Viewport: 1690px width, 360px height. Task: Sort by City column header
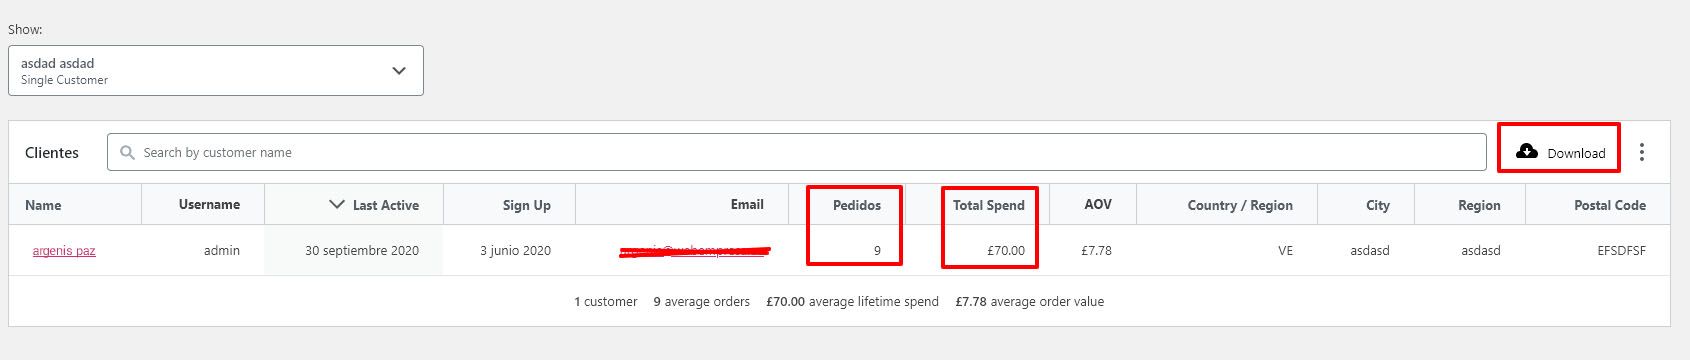(x=1378, y=205)
